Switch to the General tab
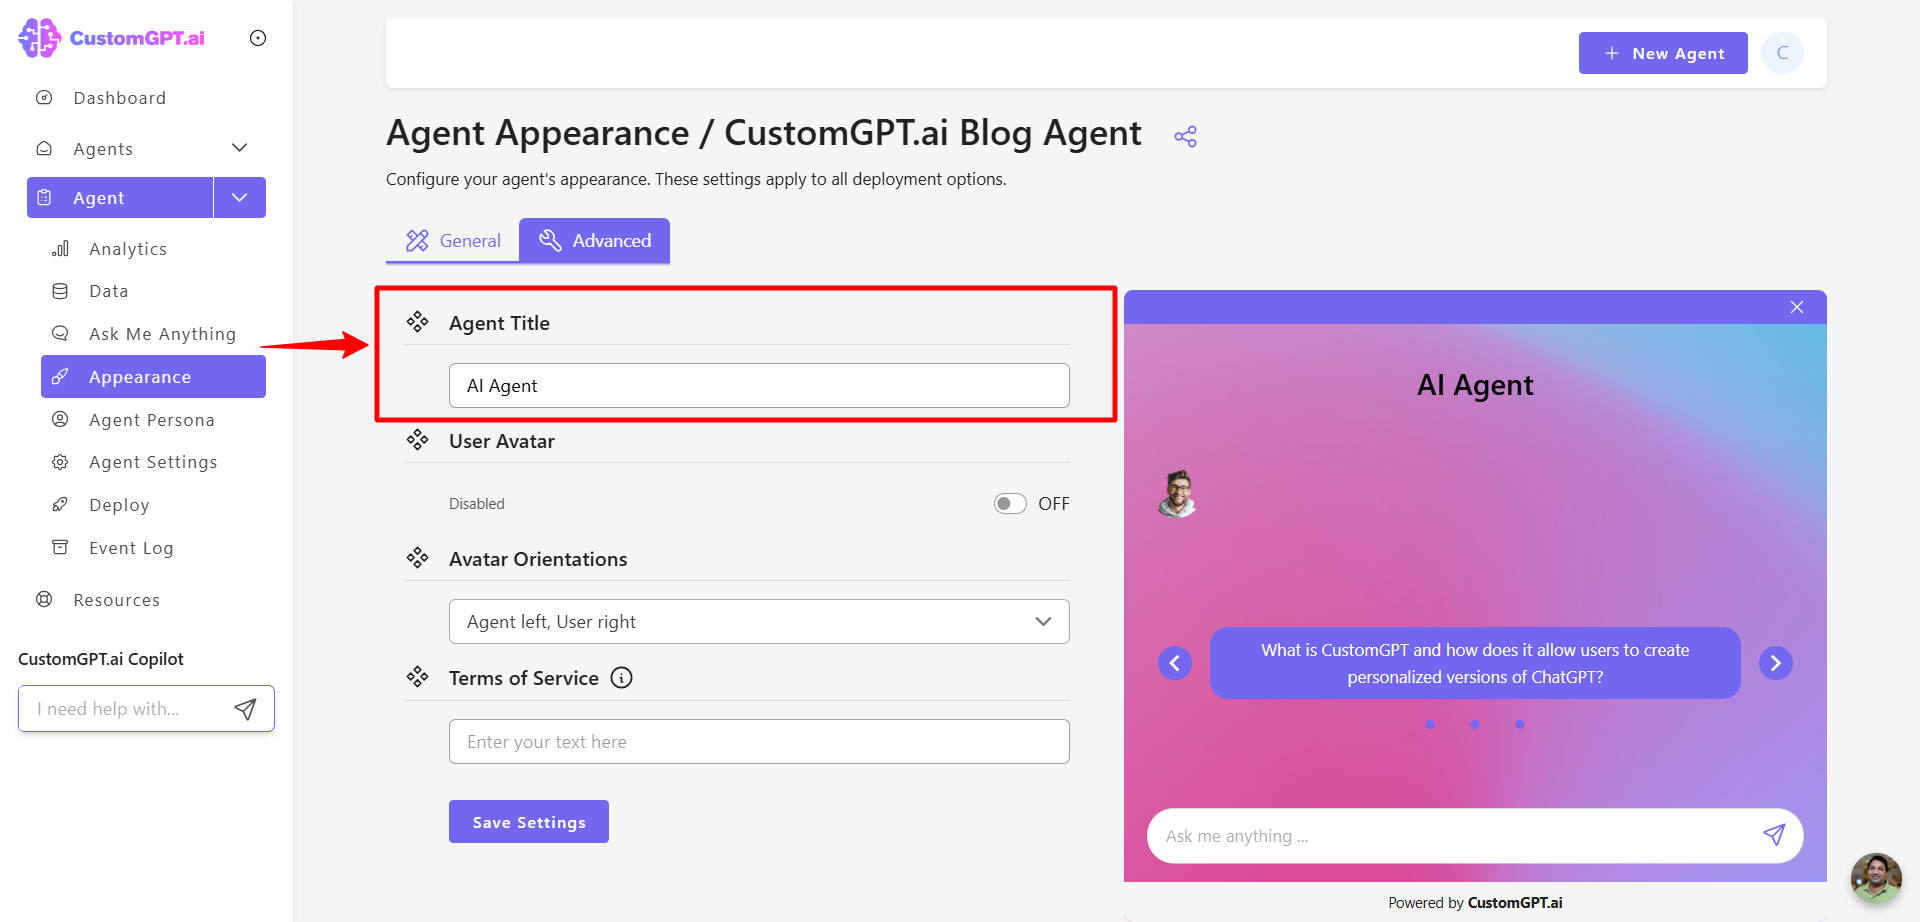The width and height of the screenshot is (1920, 922). 453,241
